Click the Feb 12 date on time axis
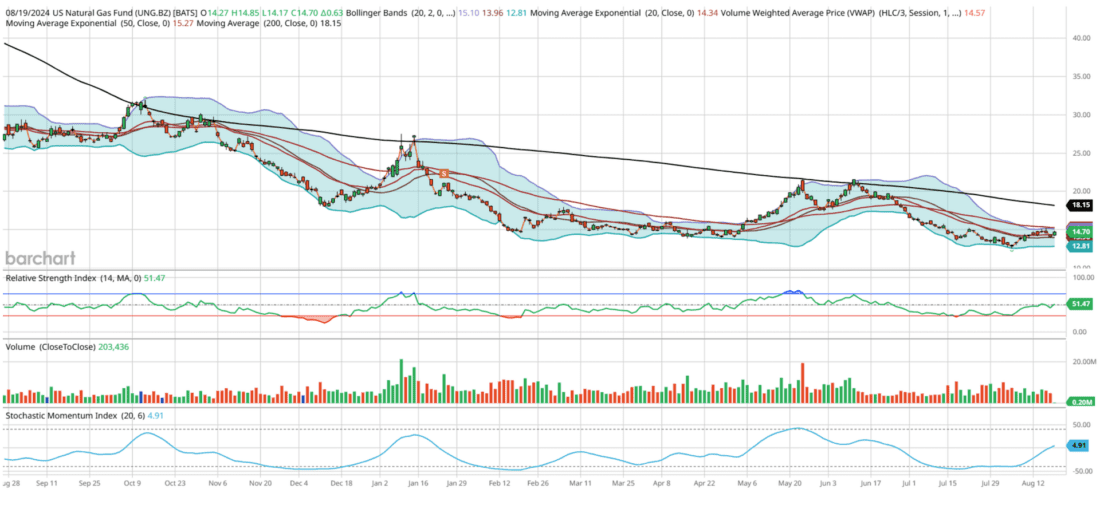The image size is (1100, 505). coord(499,483)
